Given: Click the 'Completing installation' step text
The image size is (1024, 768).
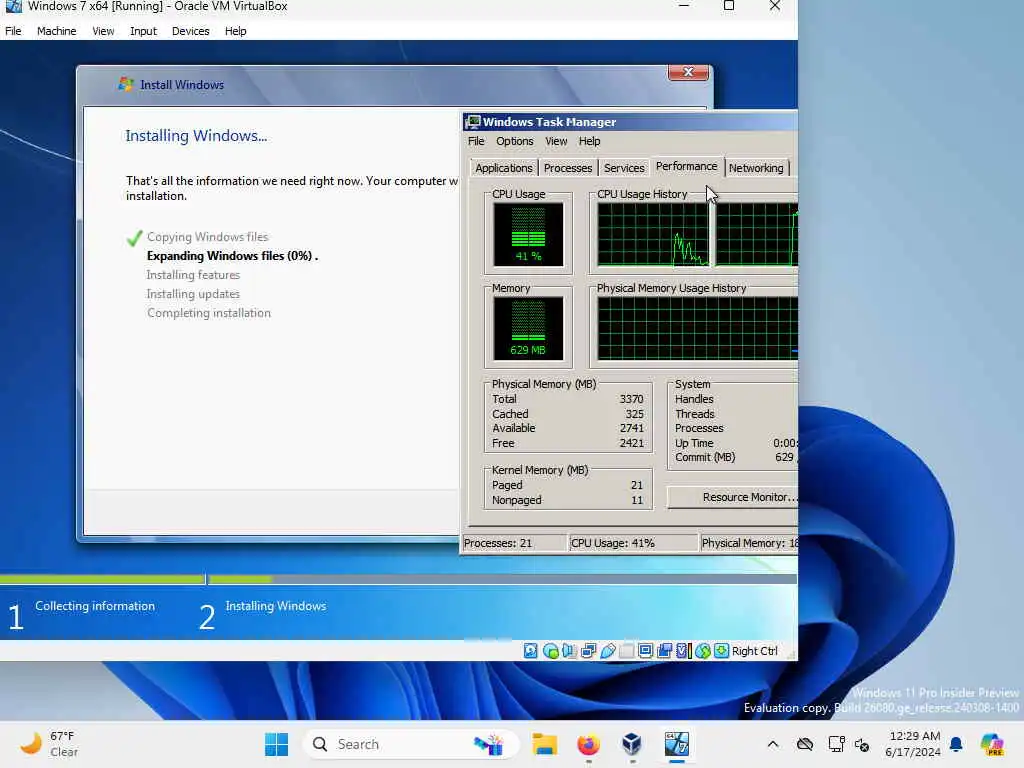Looking at the screenshot, I should click(x=209, y=313).
